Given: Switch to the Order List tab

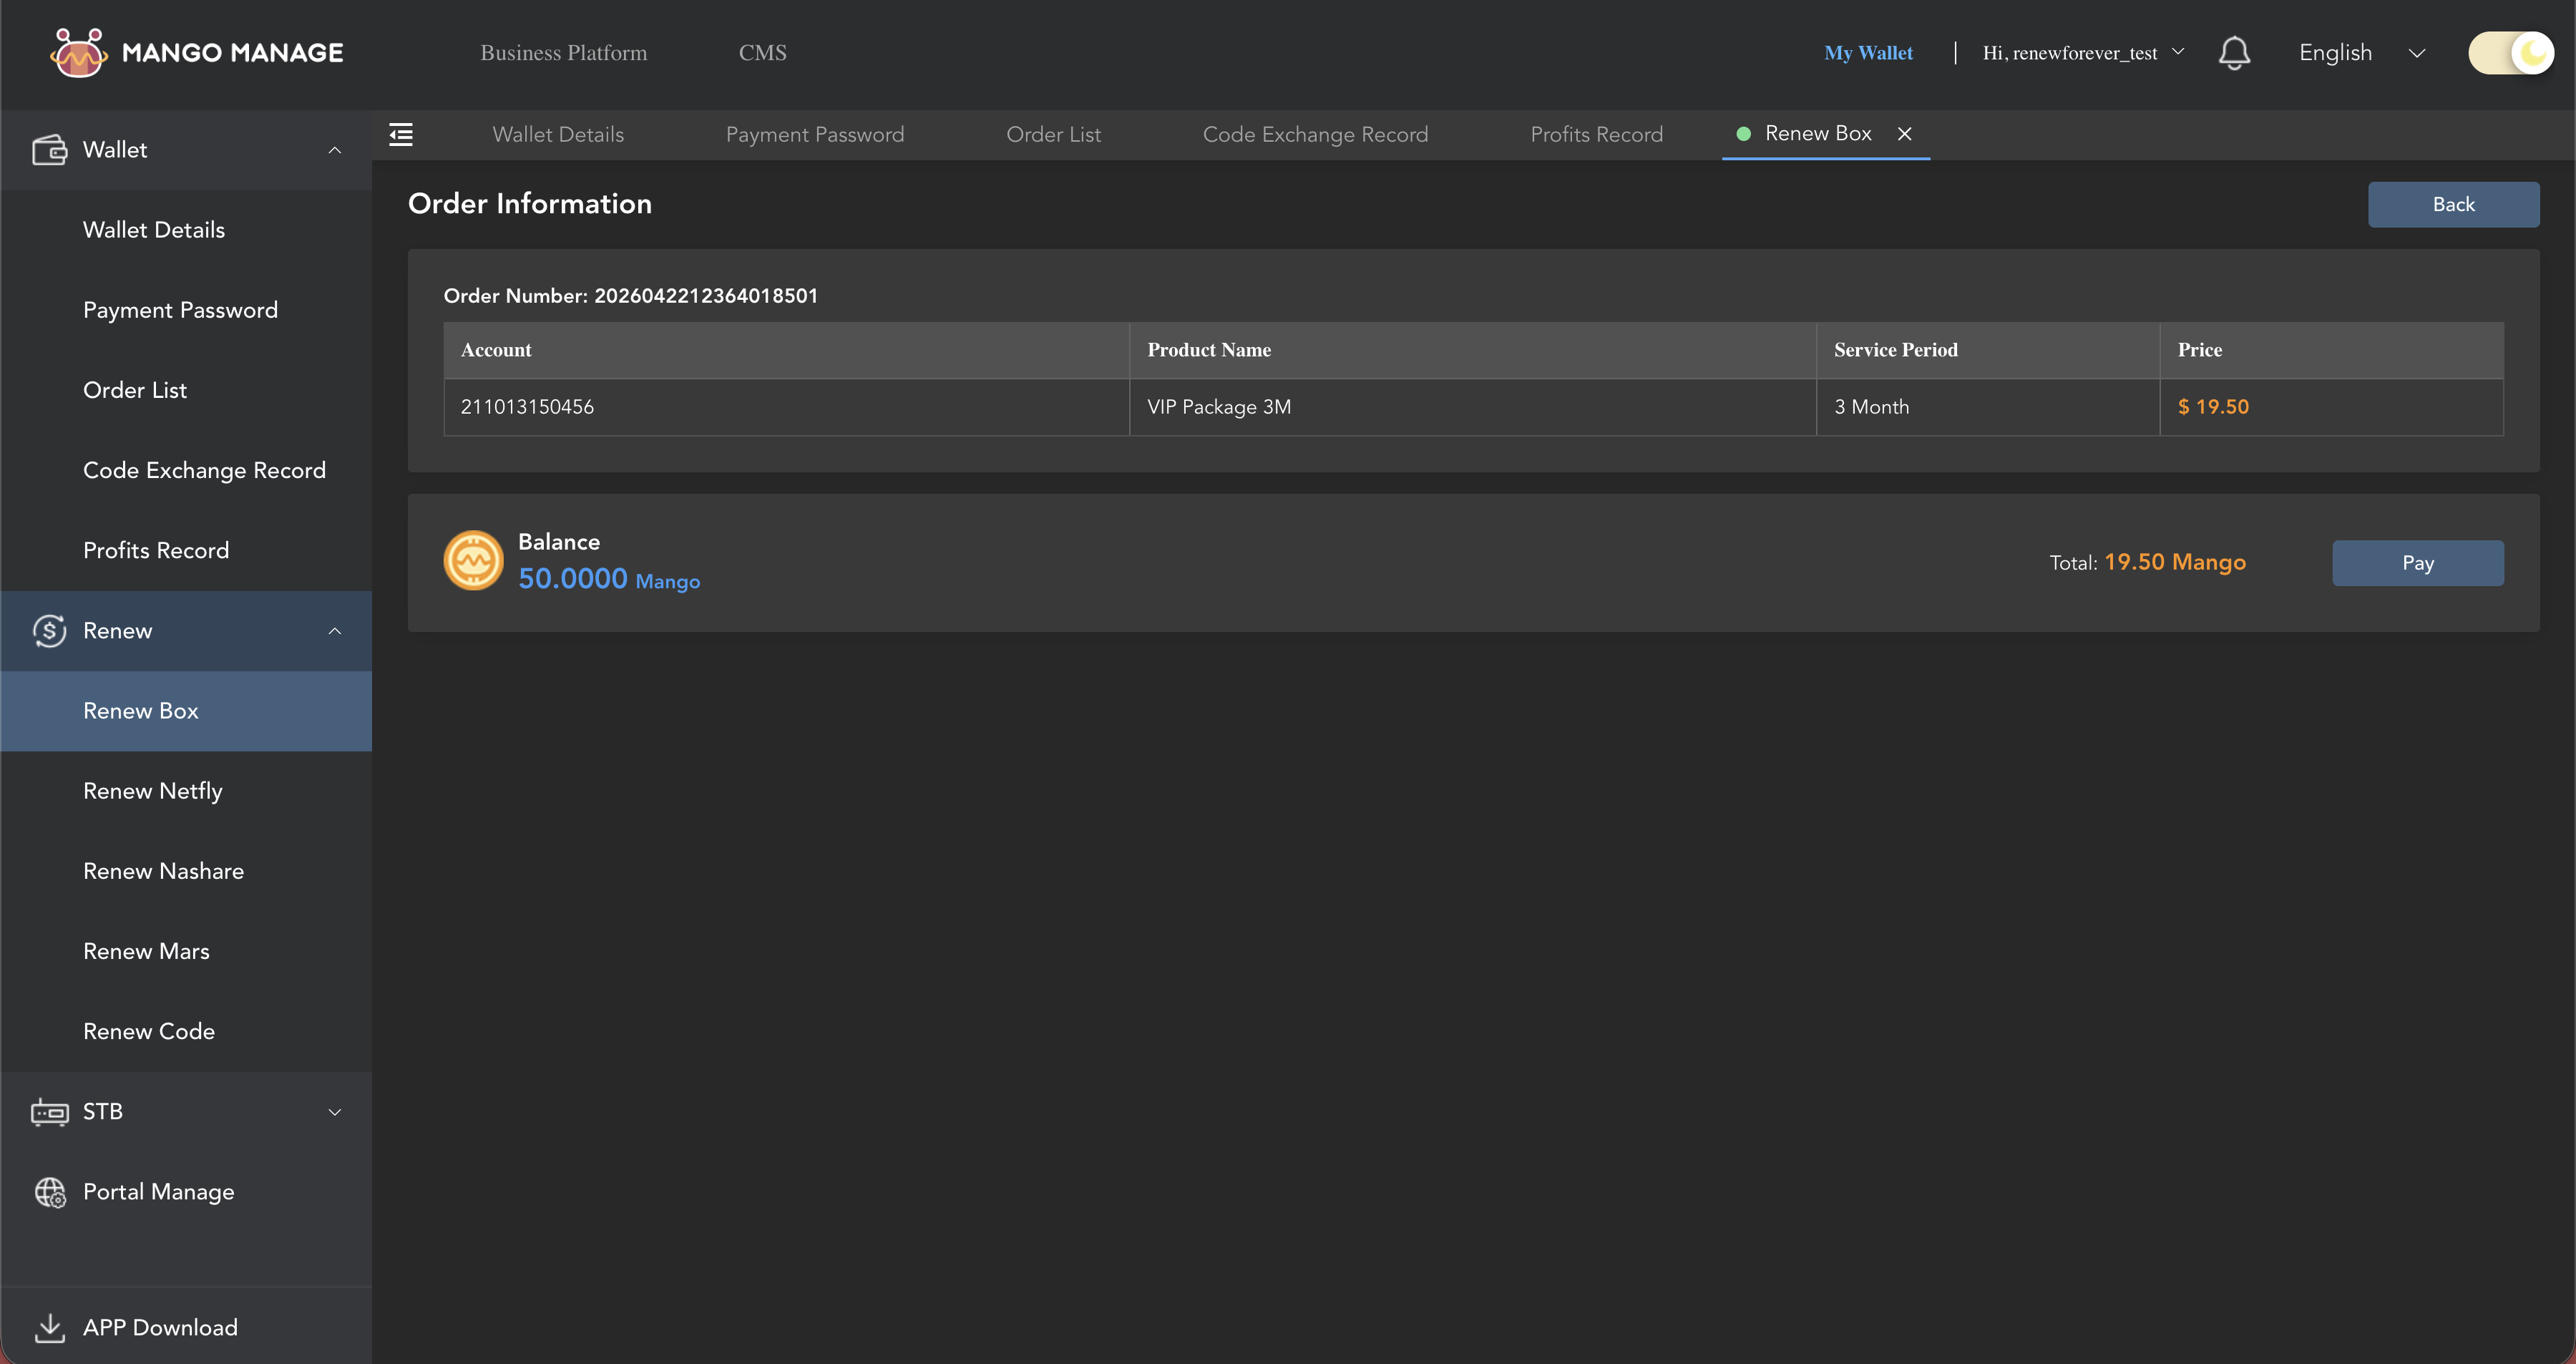Looking at the screenshot, I should [1053, 134].
